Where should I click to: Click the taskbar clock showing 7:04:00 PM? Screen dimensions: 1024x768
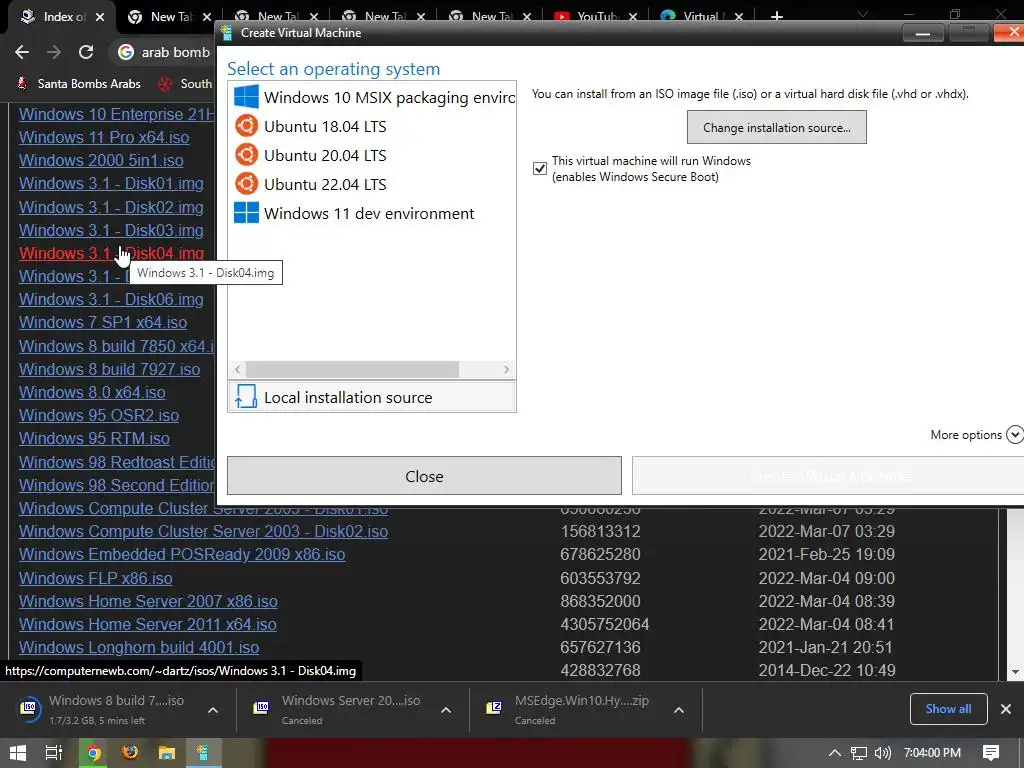[x=932, y=753]
